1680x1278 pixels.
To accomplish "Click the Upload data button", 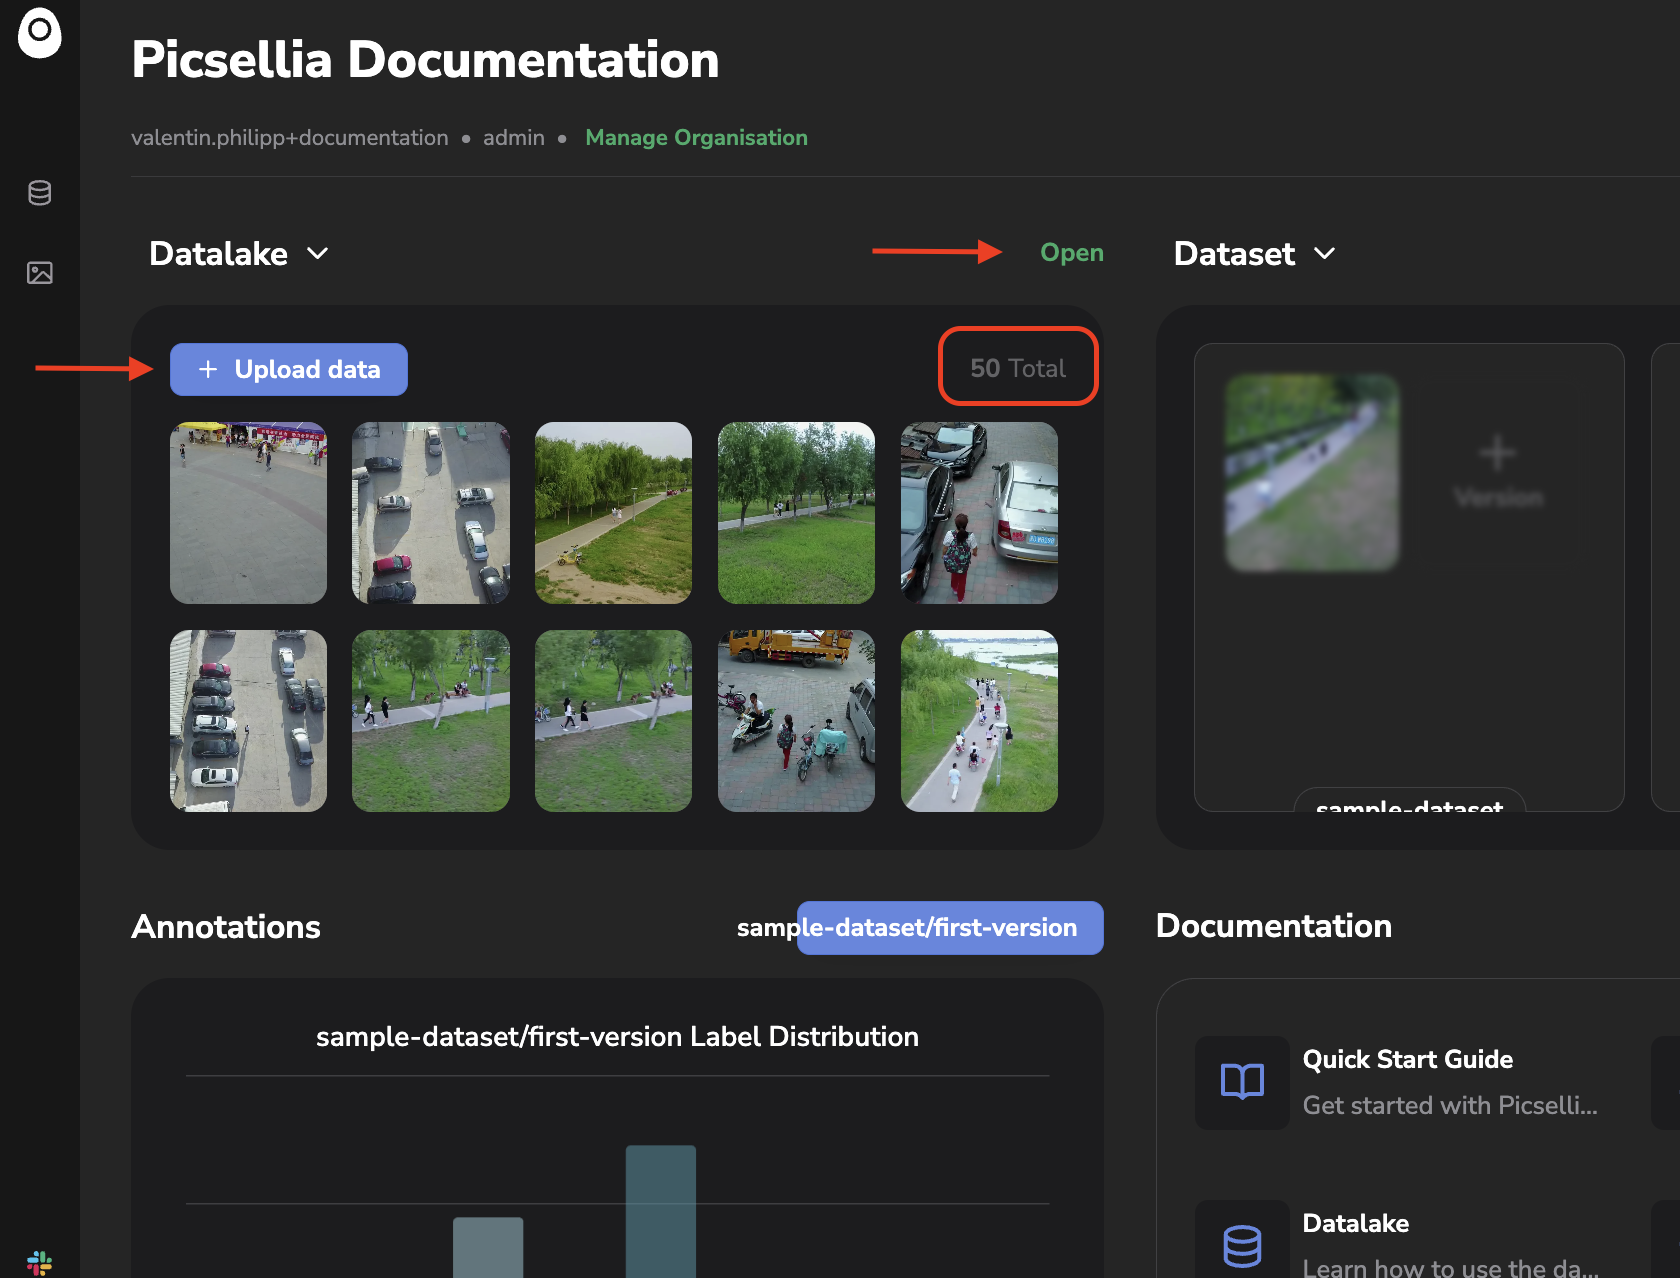I will click(x=289, y=370).
